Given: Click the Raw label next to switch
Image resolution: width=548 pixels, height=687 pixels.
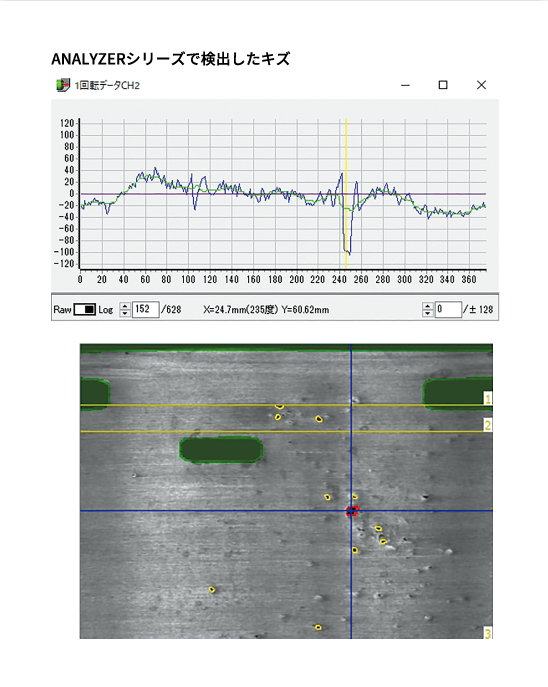Looking at the screenshot, I should click(62, 310).
